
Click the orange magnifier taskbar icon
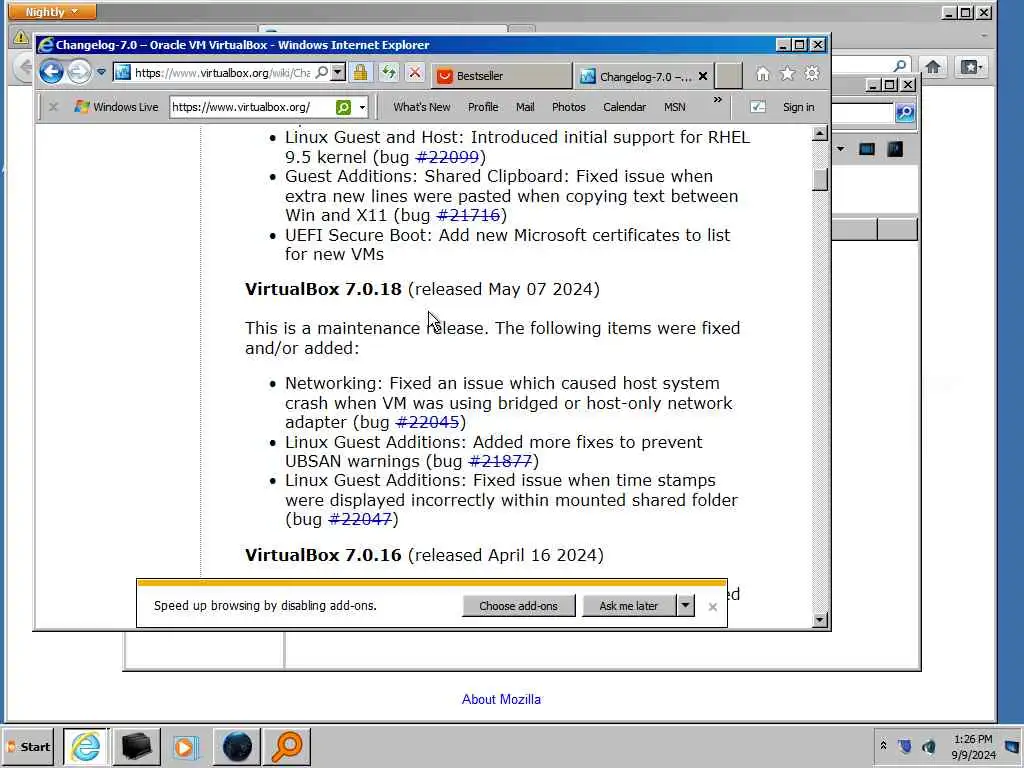(x=287, y=746)
